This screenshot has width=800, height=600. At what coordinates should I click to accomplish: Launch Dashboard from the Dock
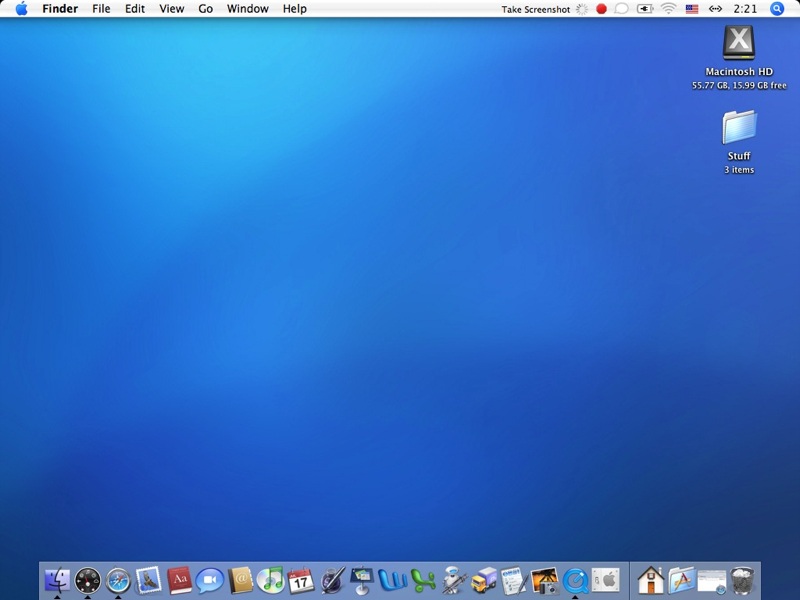[88, 581]
